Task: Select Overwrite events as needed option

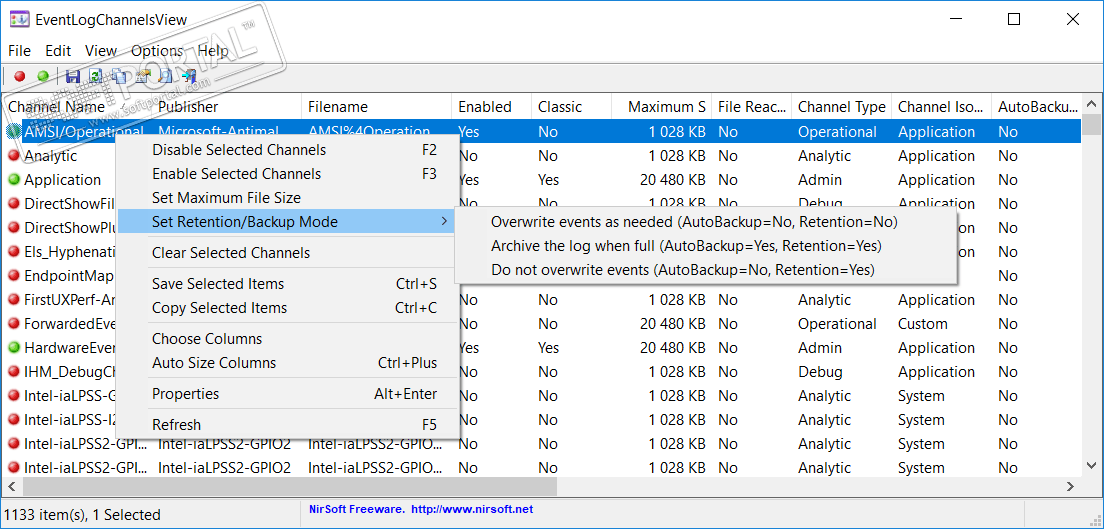Action: [694, 222]
